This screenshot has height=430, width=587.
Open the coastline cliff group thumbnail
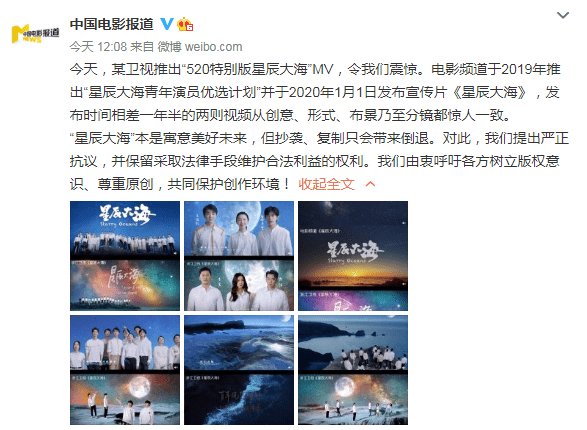point(353,370)
